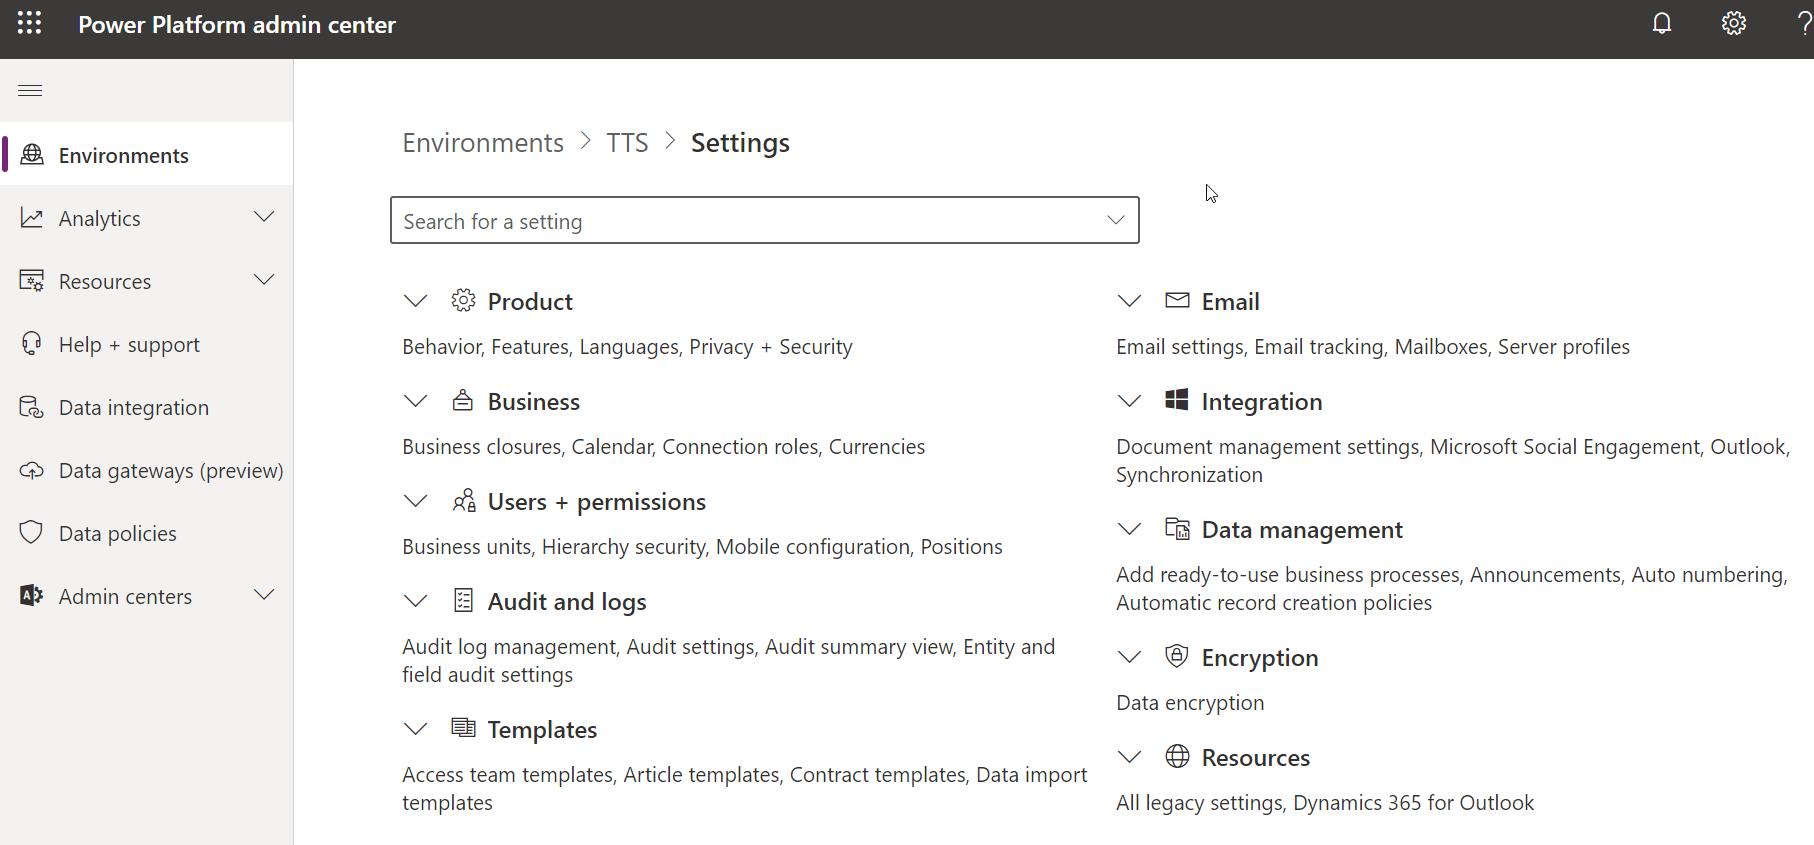Viewport: 1814px width, 845px height.
Task: Collapse the navigation hamburger menu
Action: [x=30, y=91]
